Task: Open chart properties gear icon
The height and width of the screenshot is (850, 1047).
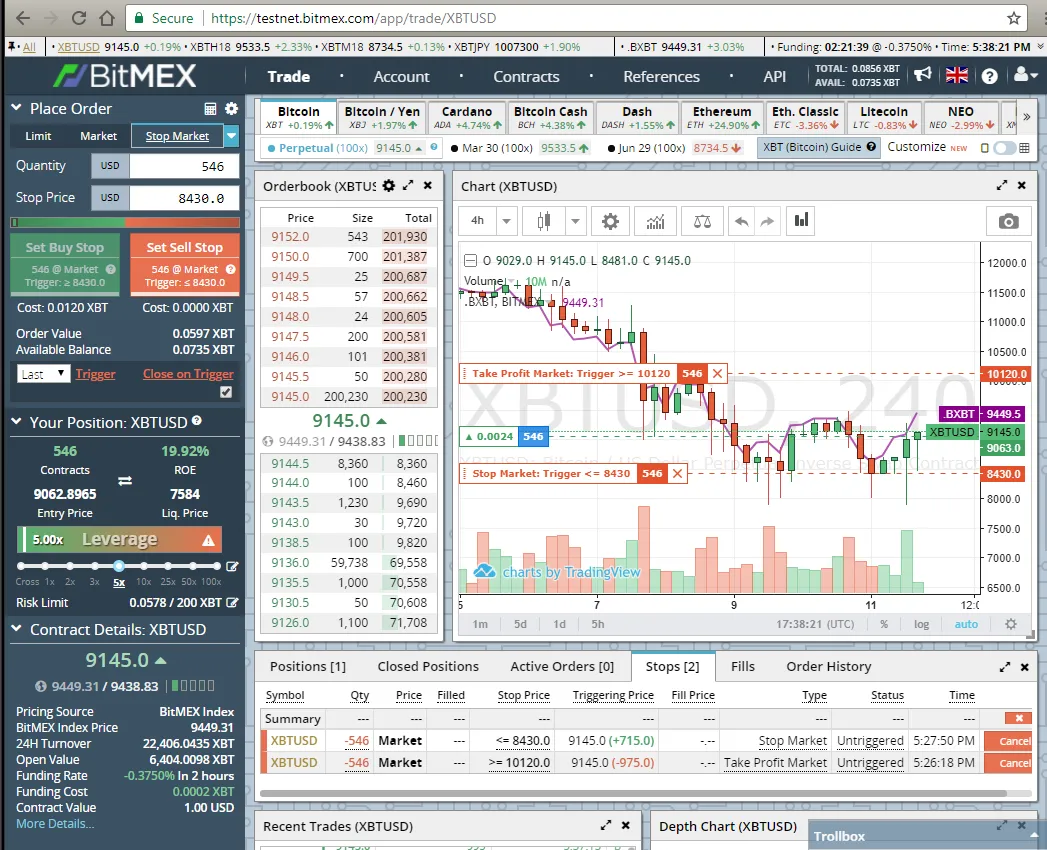Action: coord(610,221)
